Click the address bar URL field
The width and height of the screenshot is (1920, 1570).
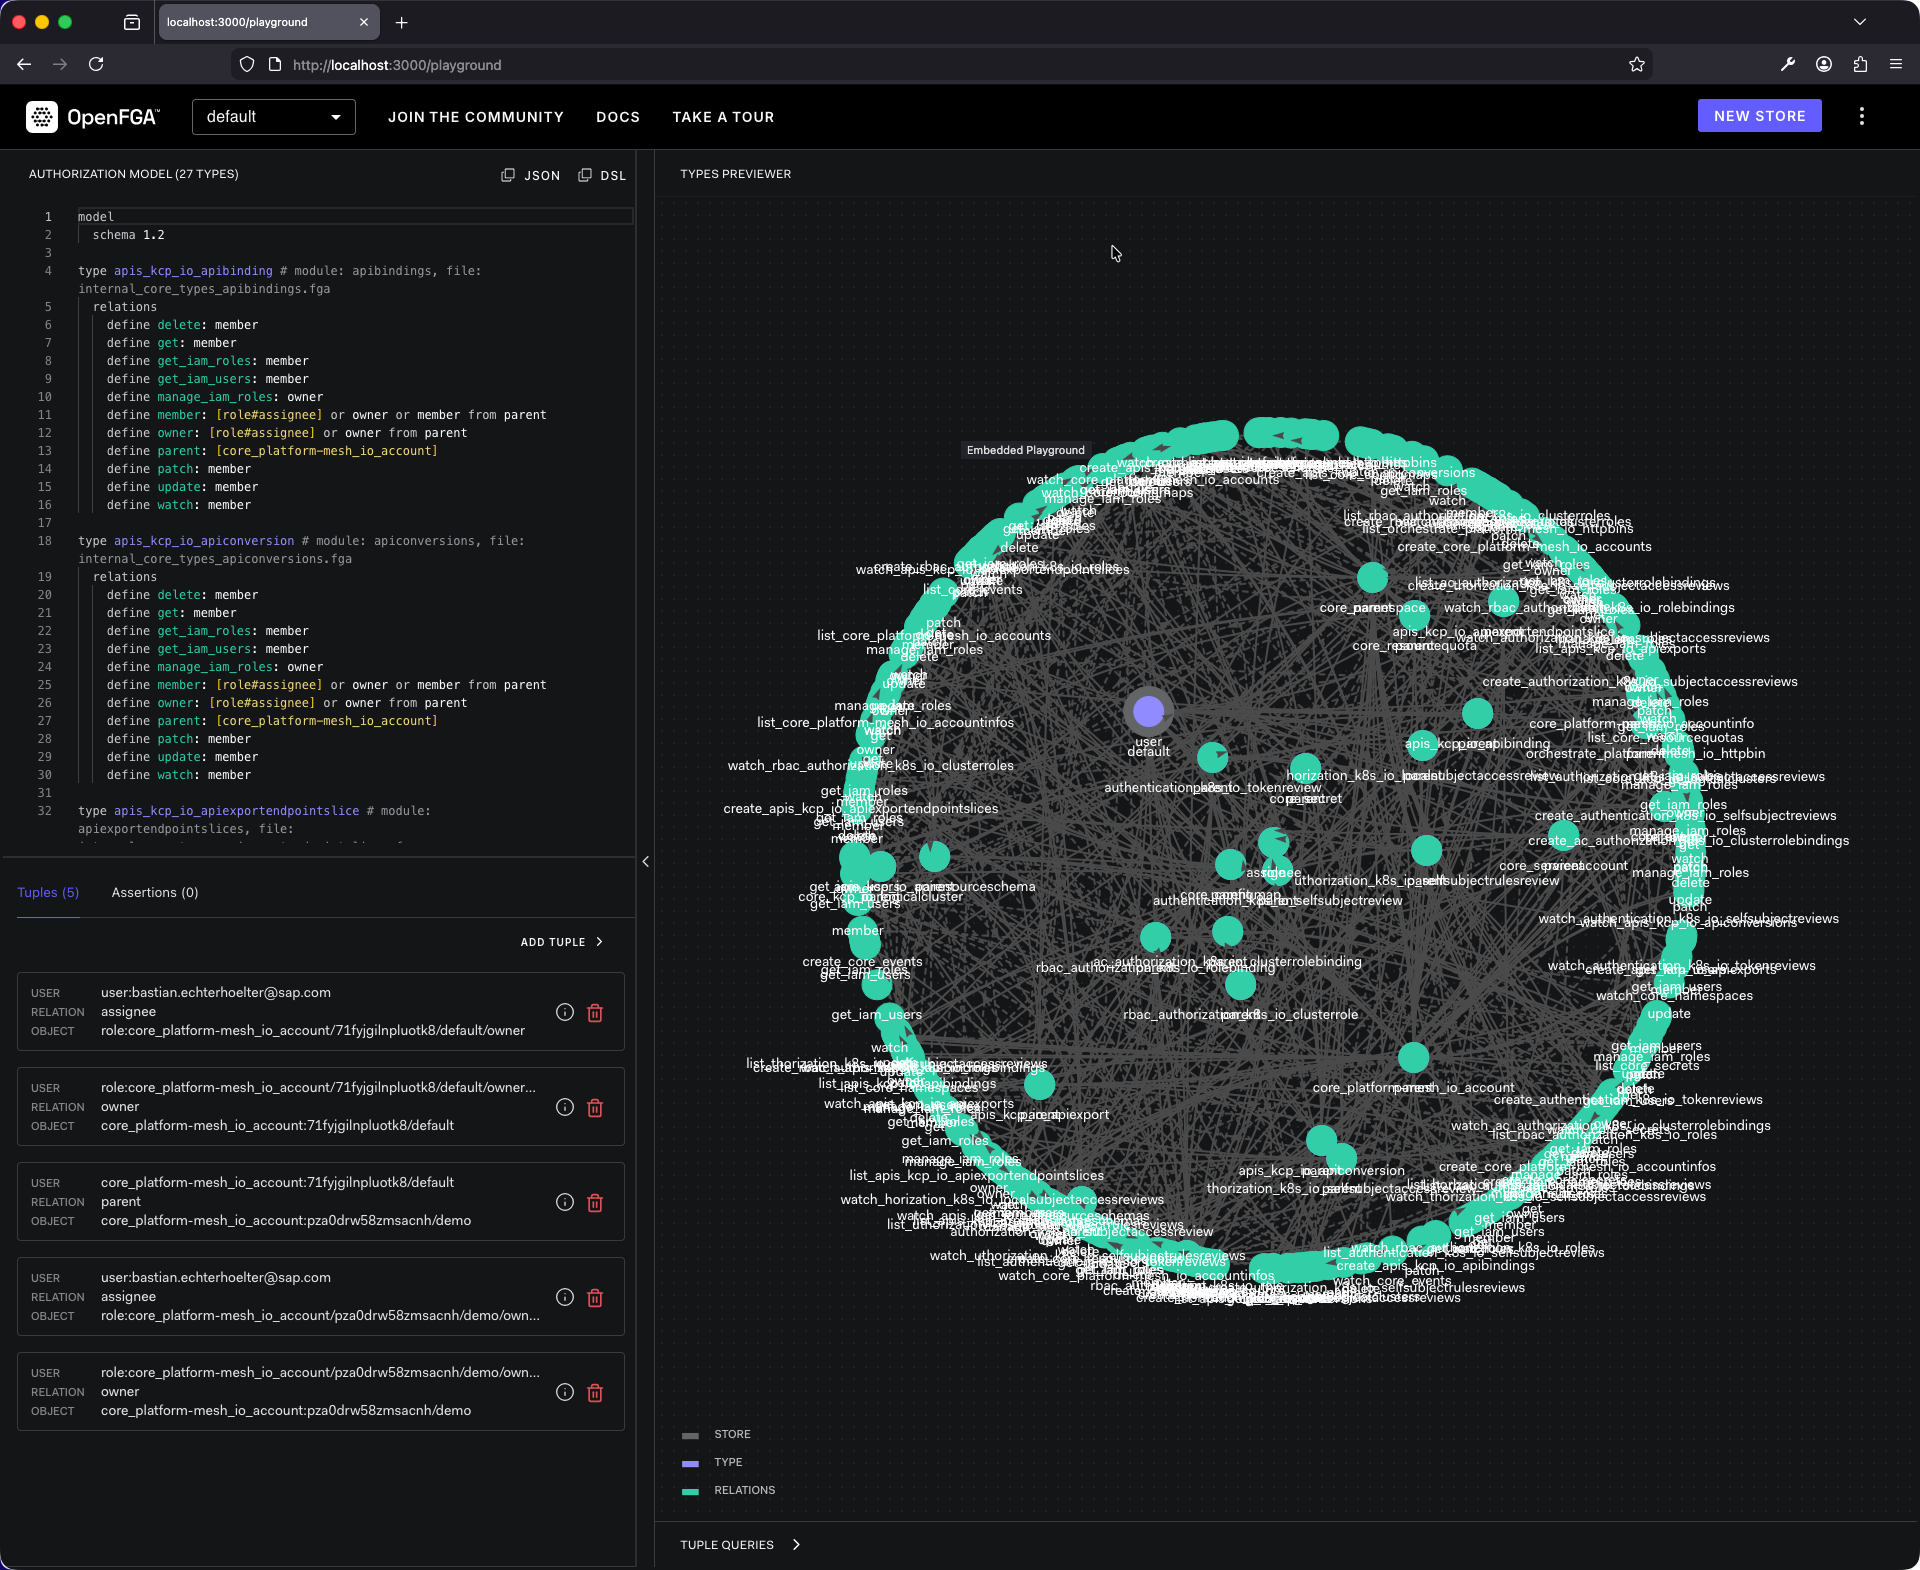click(x=940, y=65)
